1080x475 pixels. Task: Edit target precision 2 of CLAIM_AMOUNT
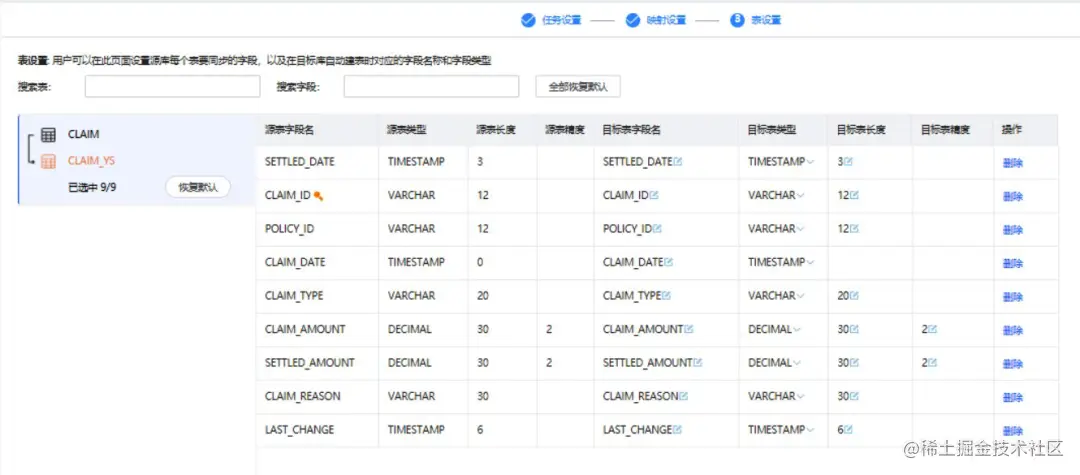[933, 330]
